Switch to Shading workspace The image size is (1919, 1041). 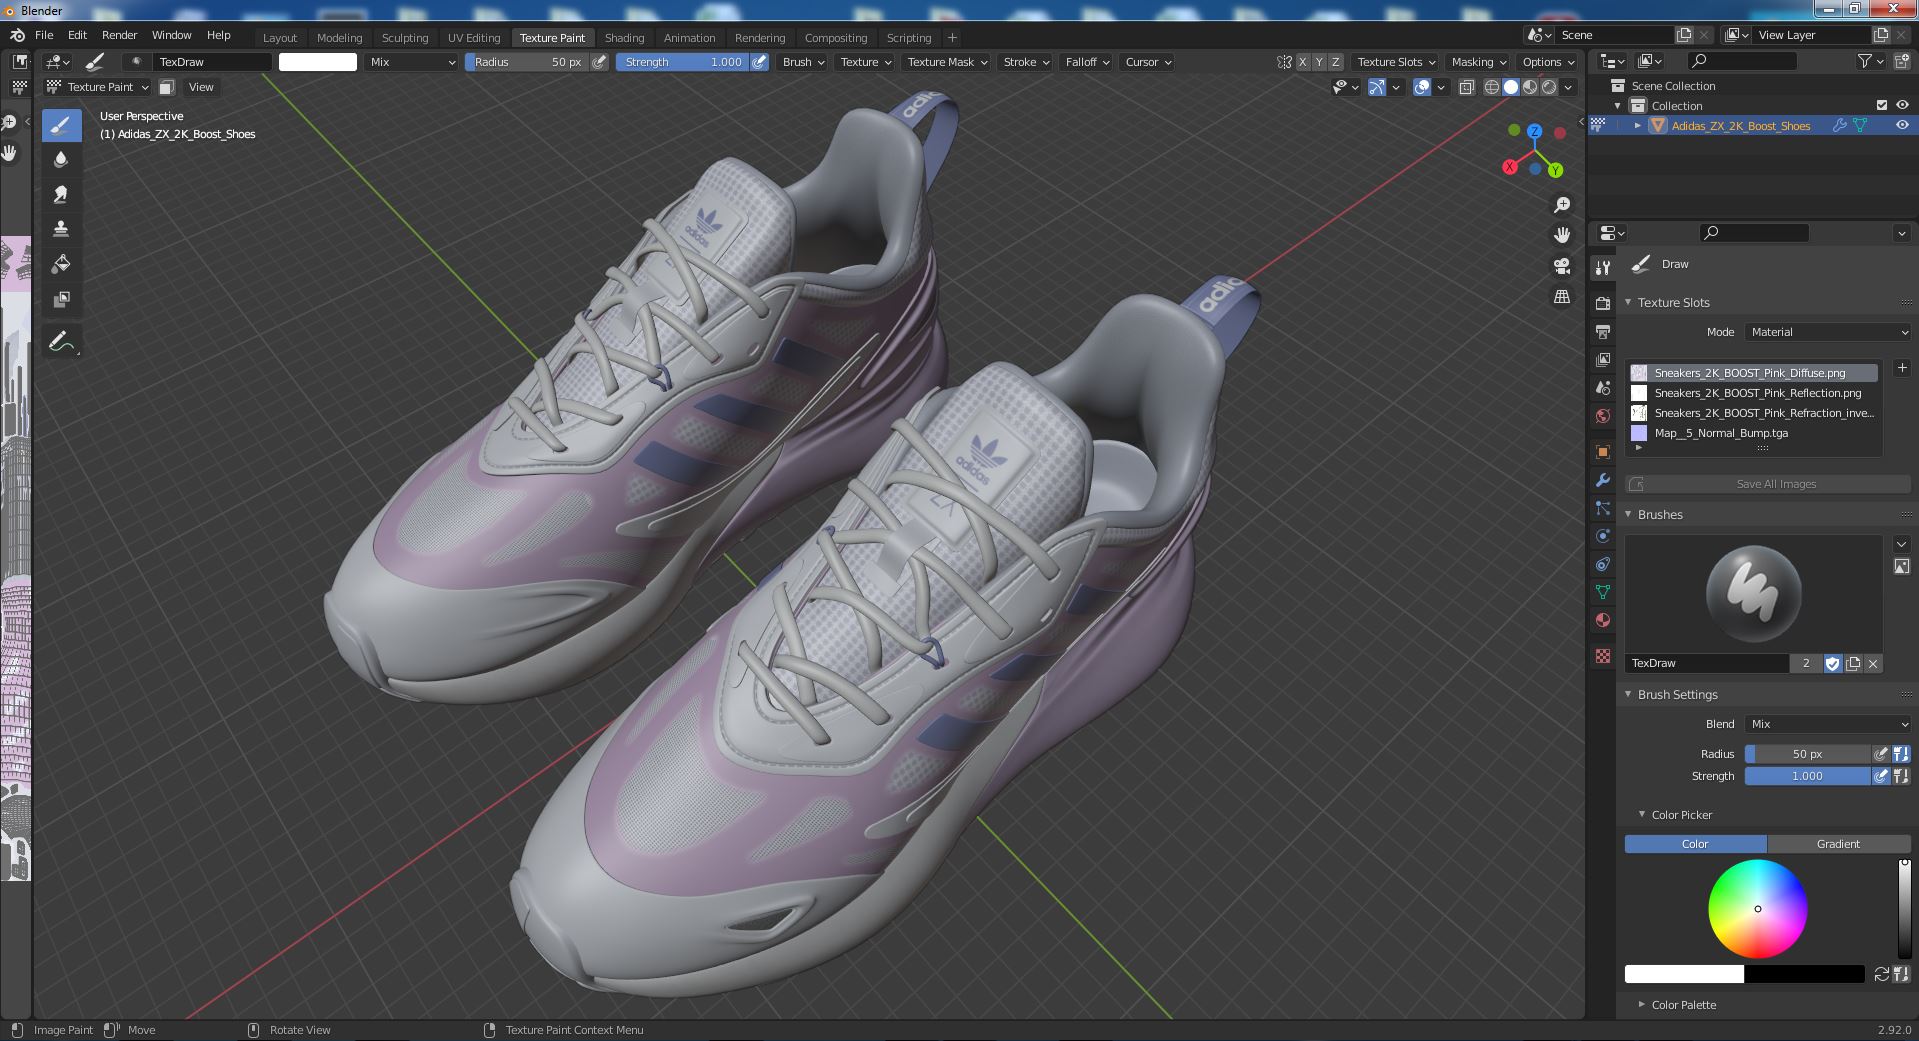[624, 38]
